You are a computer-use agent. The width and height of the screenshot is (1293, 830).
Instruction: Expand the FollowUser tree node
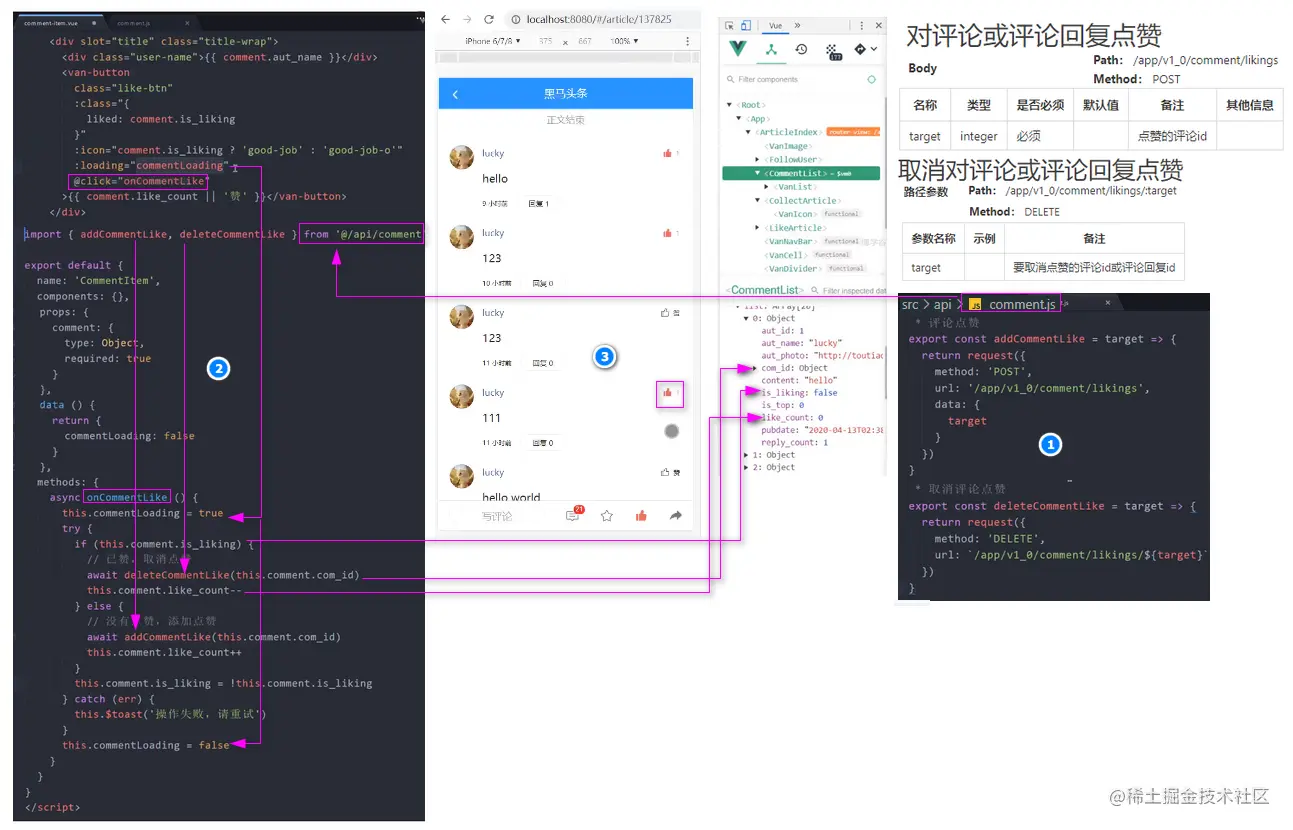pyautogui.click(x=758, y=159)
